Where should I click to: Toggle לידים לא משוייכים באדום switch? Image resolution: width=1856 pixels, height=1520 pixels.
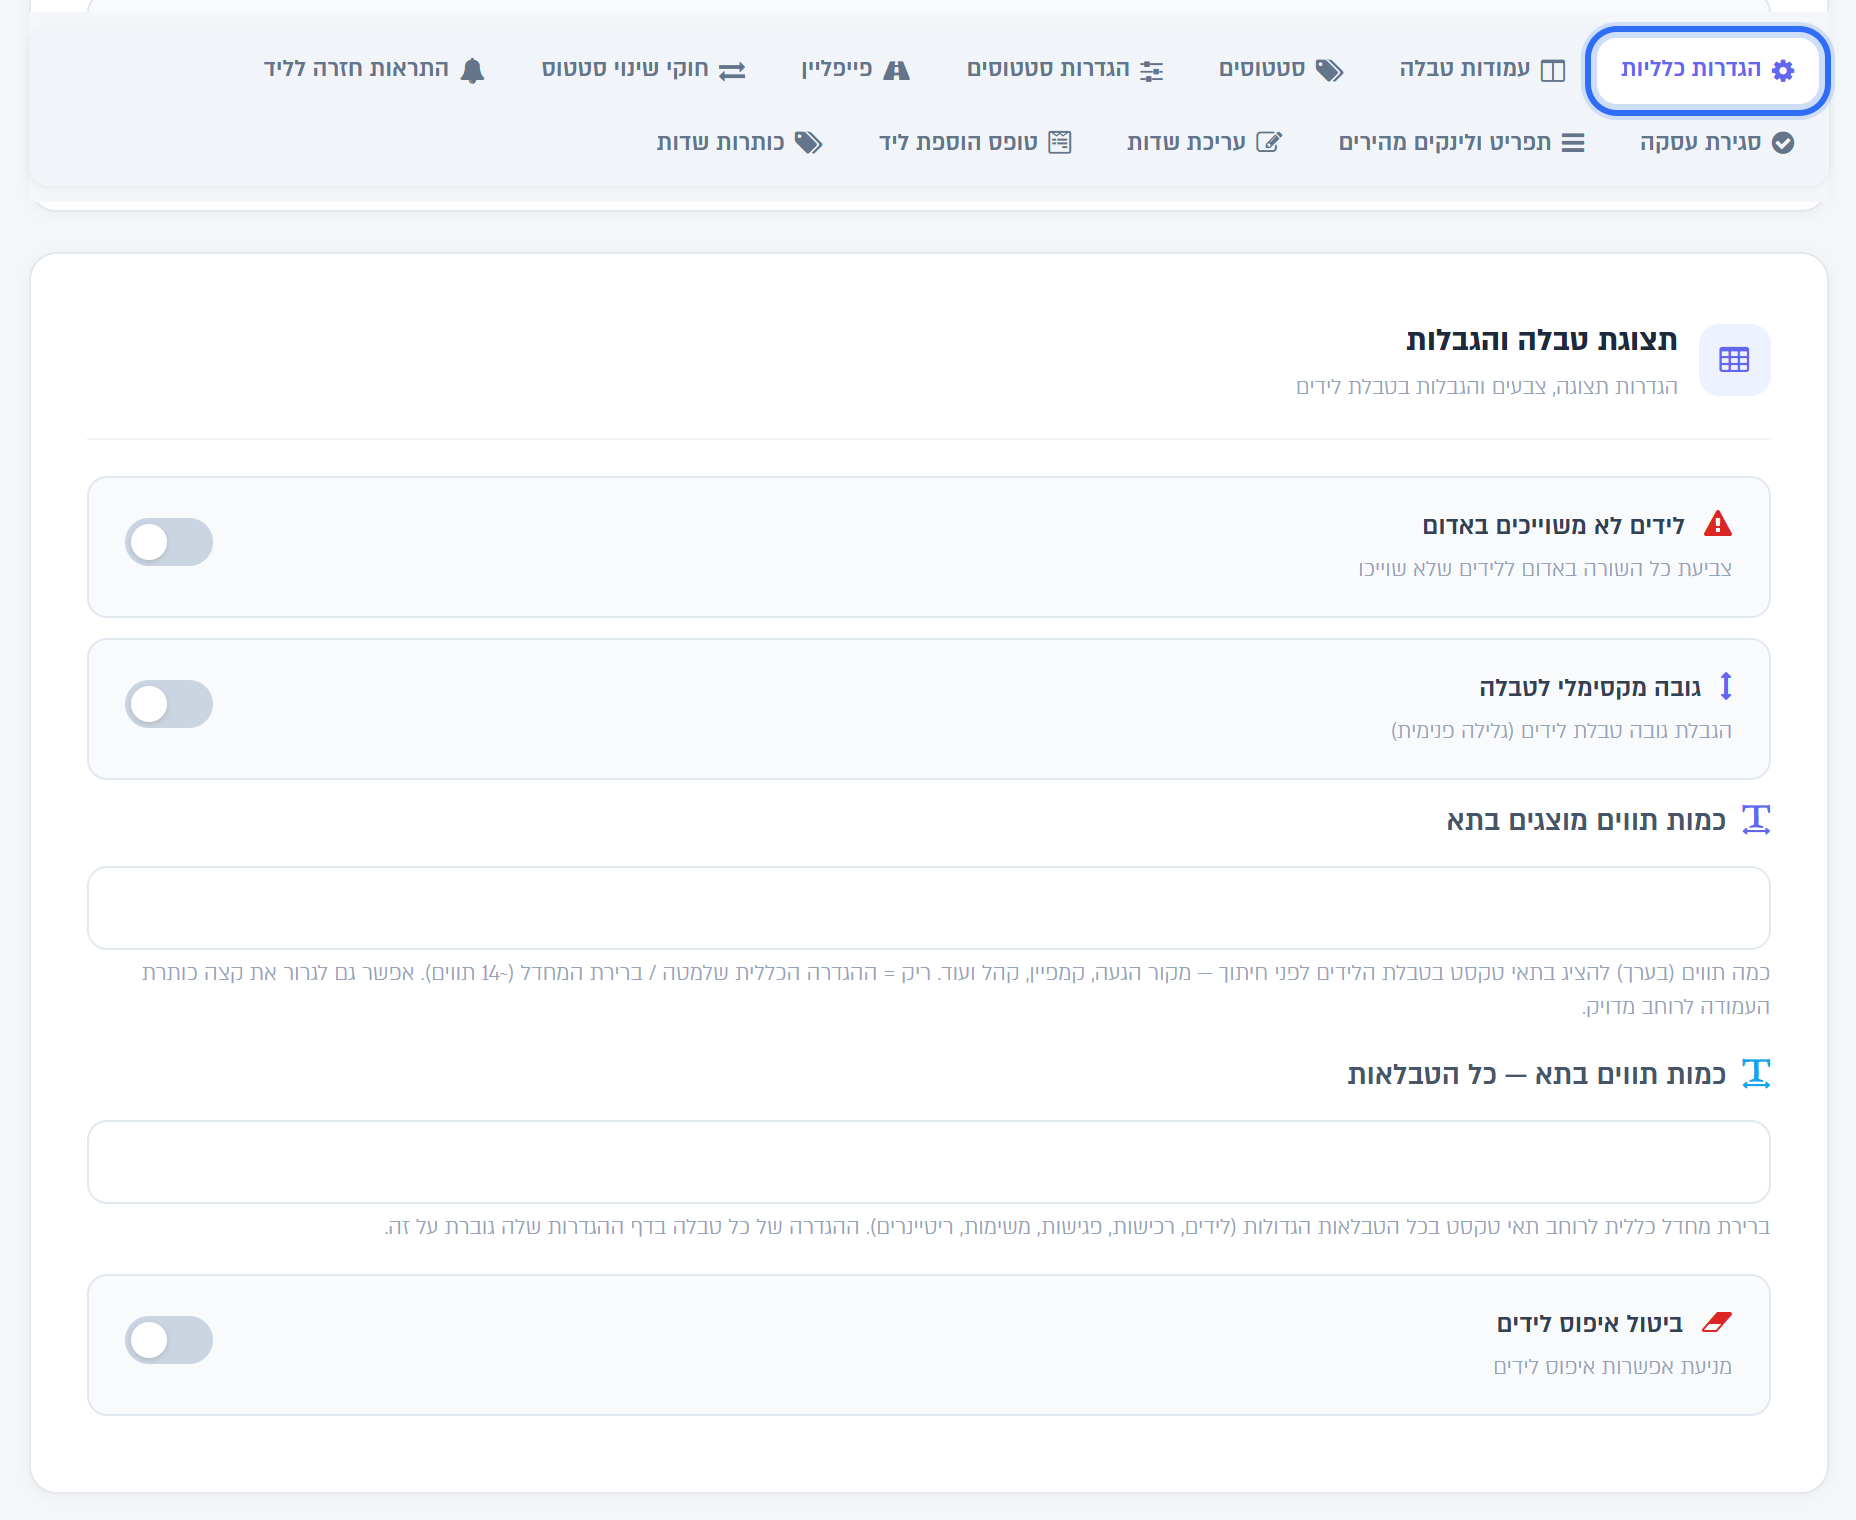[x=169, y=542]
